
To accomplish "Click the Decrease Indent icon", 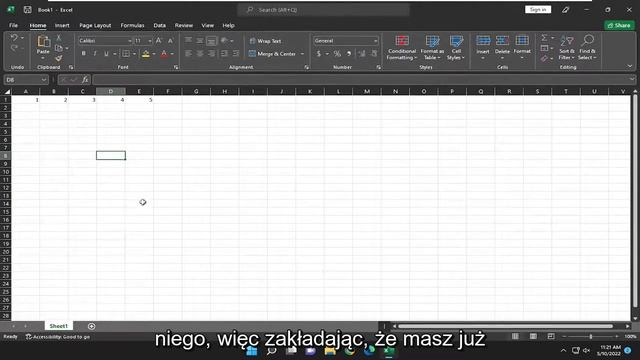I will pos(224,53).
